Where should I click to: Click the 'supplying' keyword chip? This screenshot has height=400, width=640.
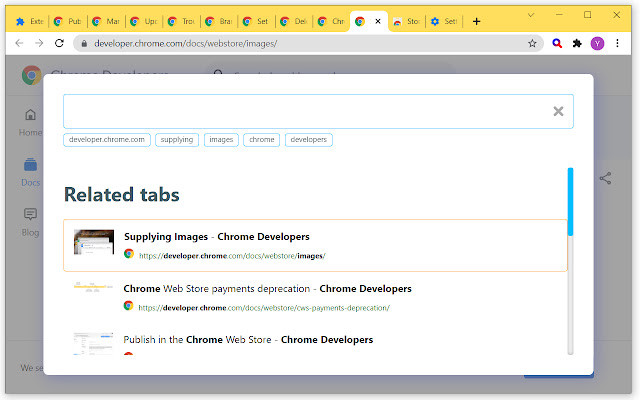(x=177, y=140)
